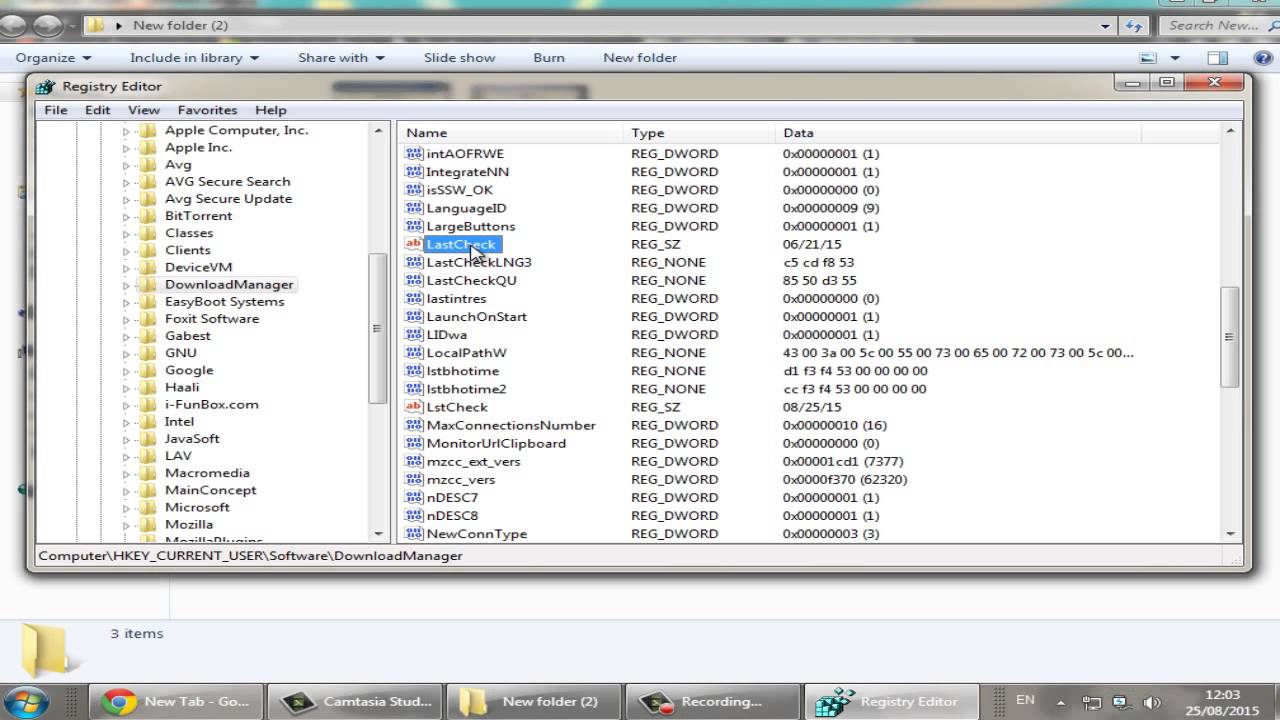Open the Include in library dropdown

[194, 58]
